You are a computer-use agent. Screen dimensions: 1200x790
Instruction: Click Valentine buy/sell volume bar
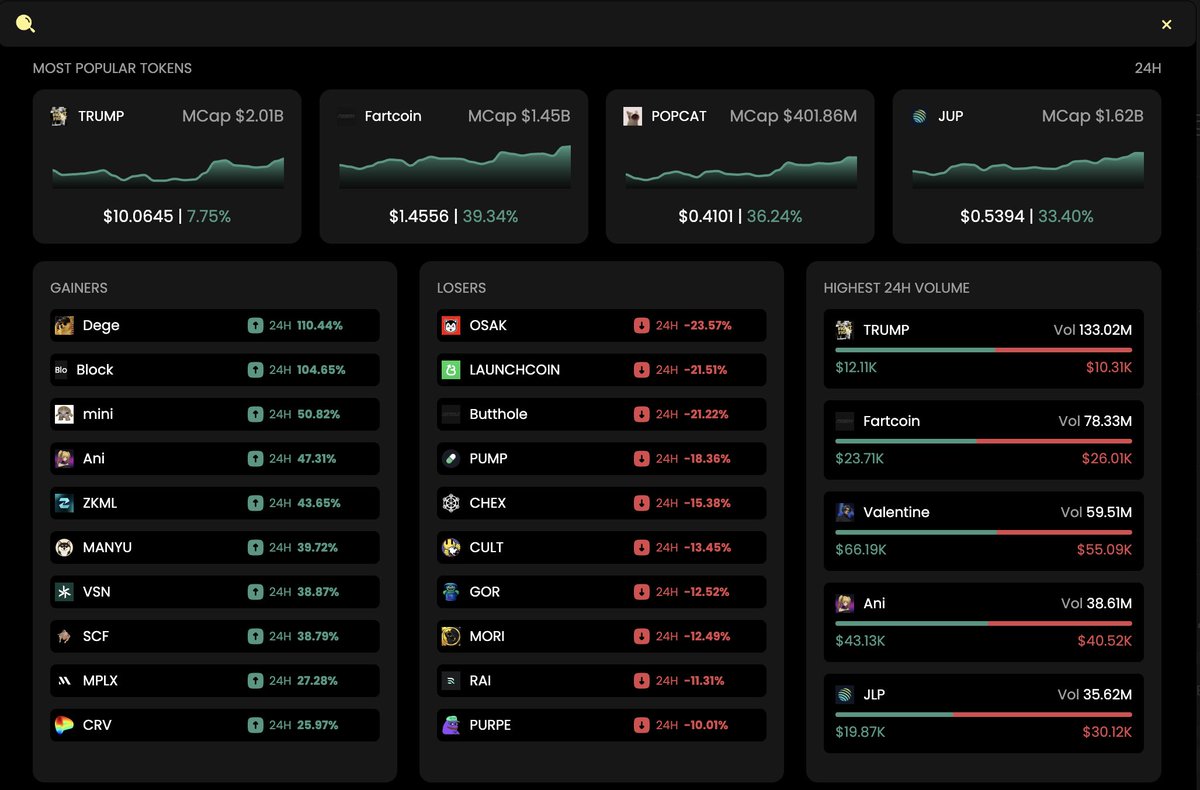984,532
